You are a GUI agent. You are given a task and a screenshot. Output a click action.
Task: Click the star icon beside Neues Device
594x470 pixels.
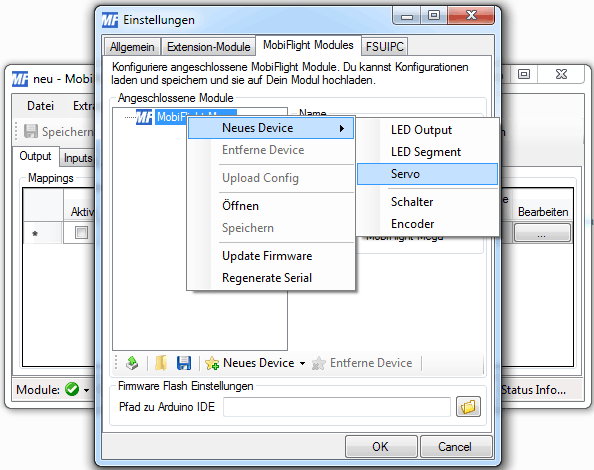tap(212, 363)
